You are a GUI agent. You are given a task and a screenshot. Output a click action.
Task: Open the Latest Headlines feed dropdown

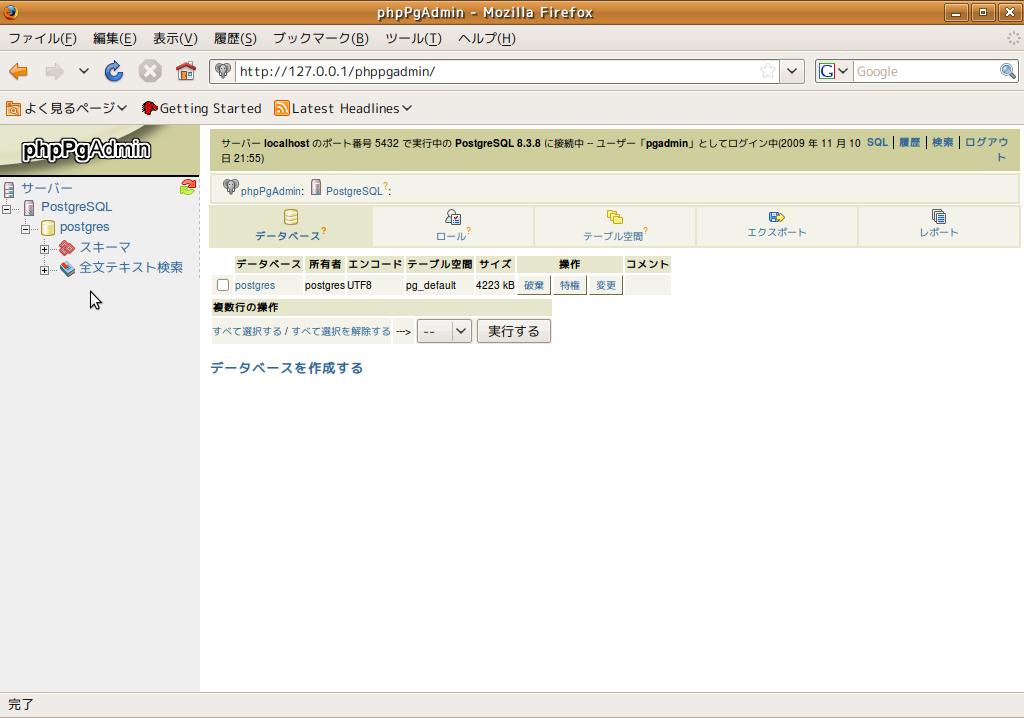pyautogui.click(x=344, y=108)
